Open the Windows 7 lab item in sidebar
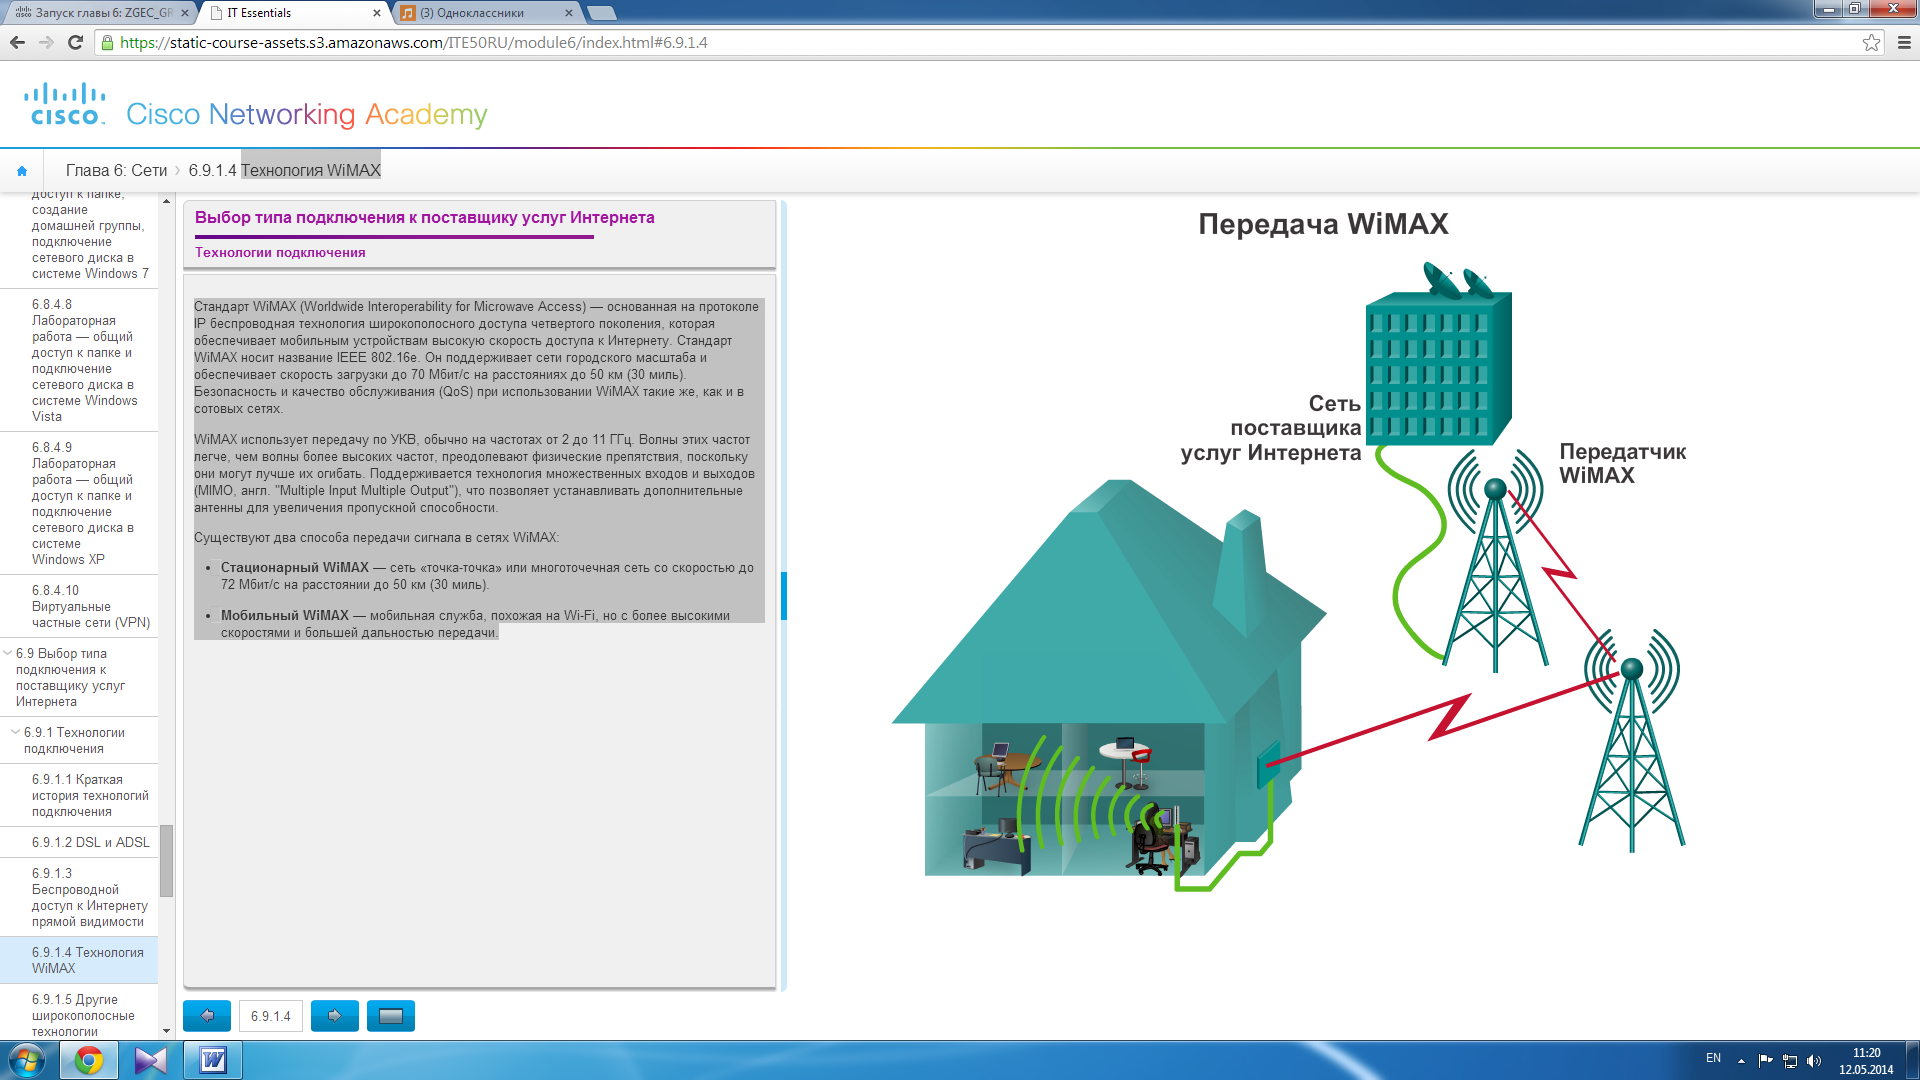Viewport: 1920px width, 1080px height. (x=89, y=234)
